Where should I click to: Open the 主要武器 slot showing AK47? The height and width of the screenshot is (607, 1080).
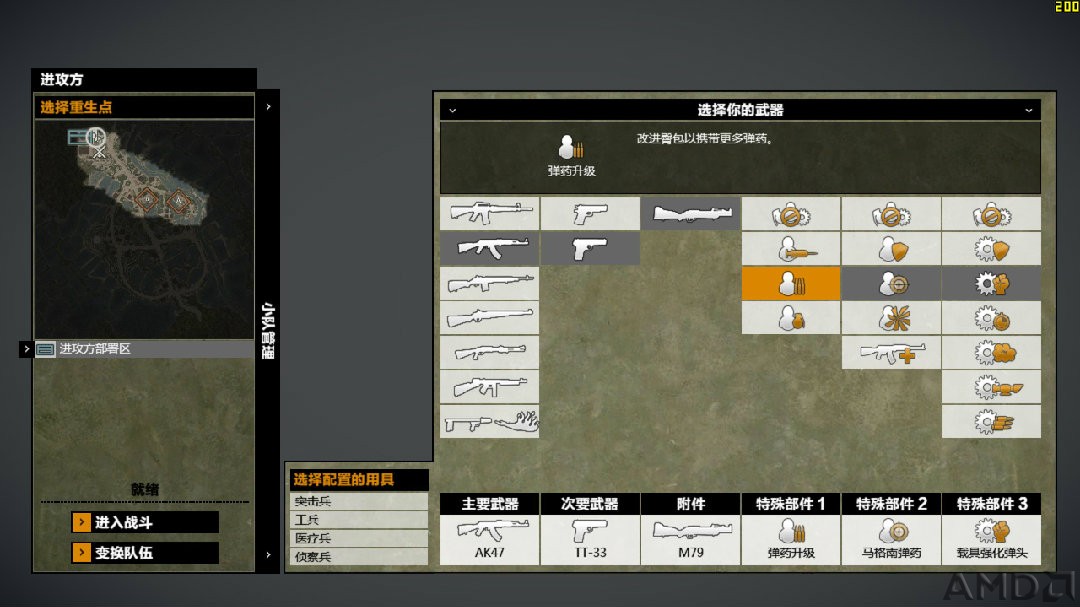click(x=489, y=539)
